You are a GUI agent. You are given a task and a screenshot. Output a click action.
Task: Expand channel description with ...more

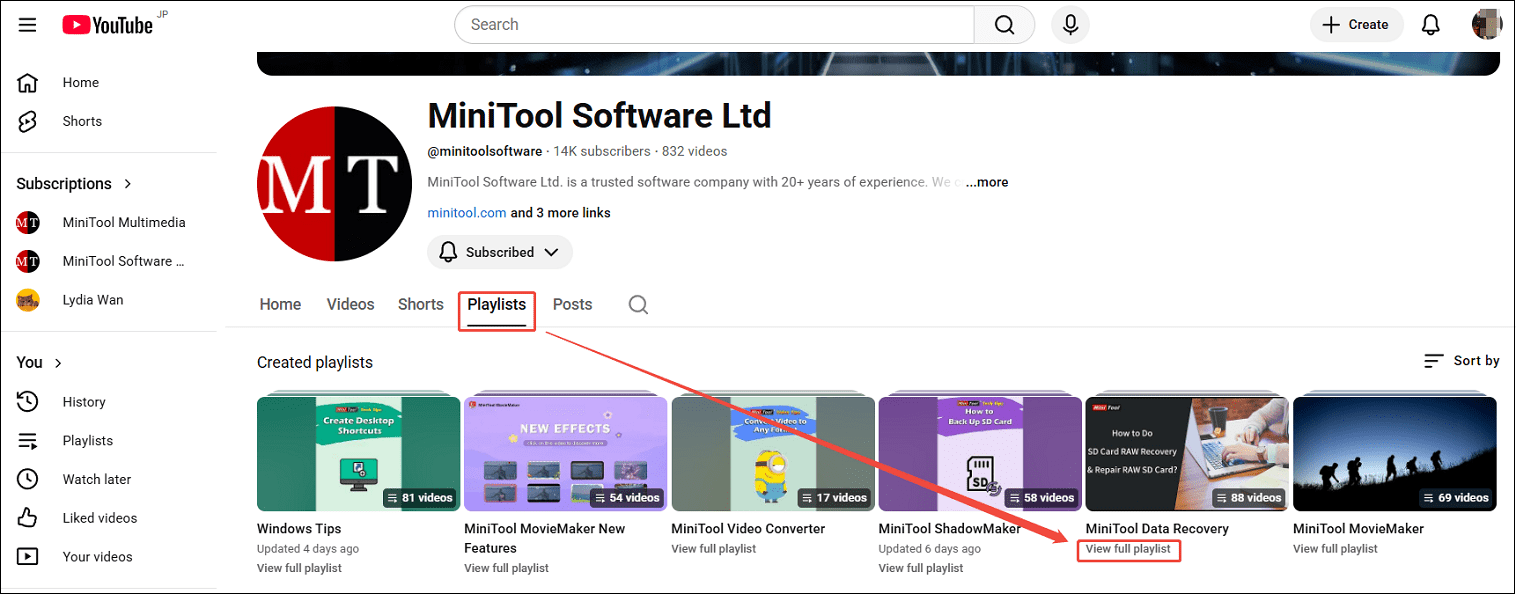987,182
